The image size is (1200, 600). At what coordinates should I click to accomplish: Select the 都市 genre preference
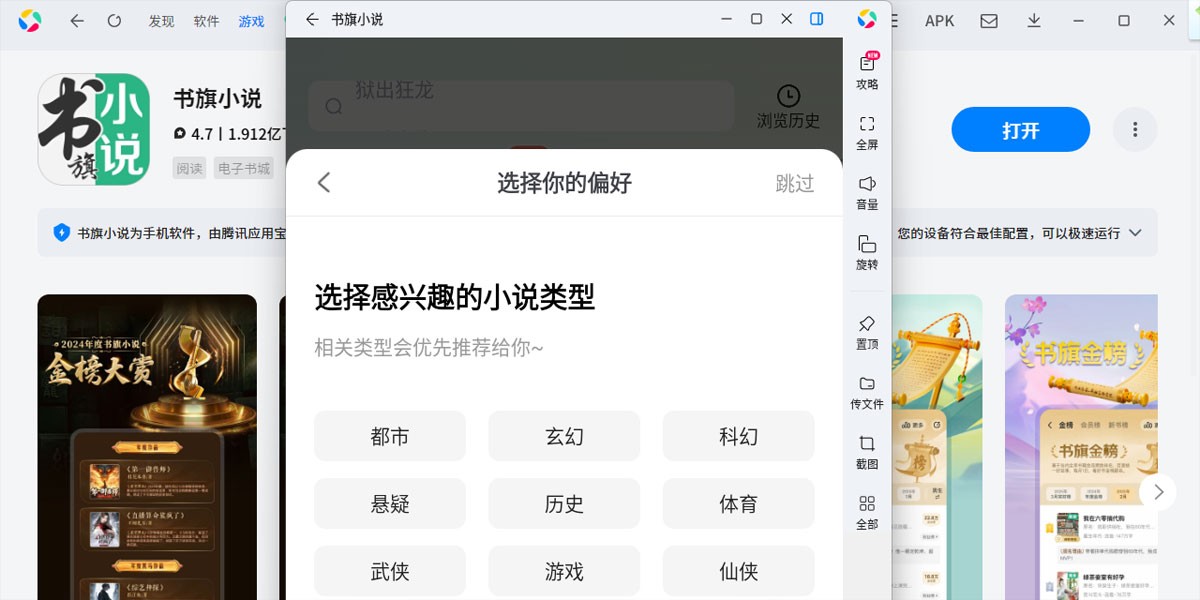389,436
